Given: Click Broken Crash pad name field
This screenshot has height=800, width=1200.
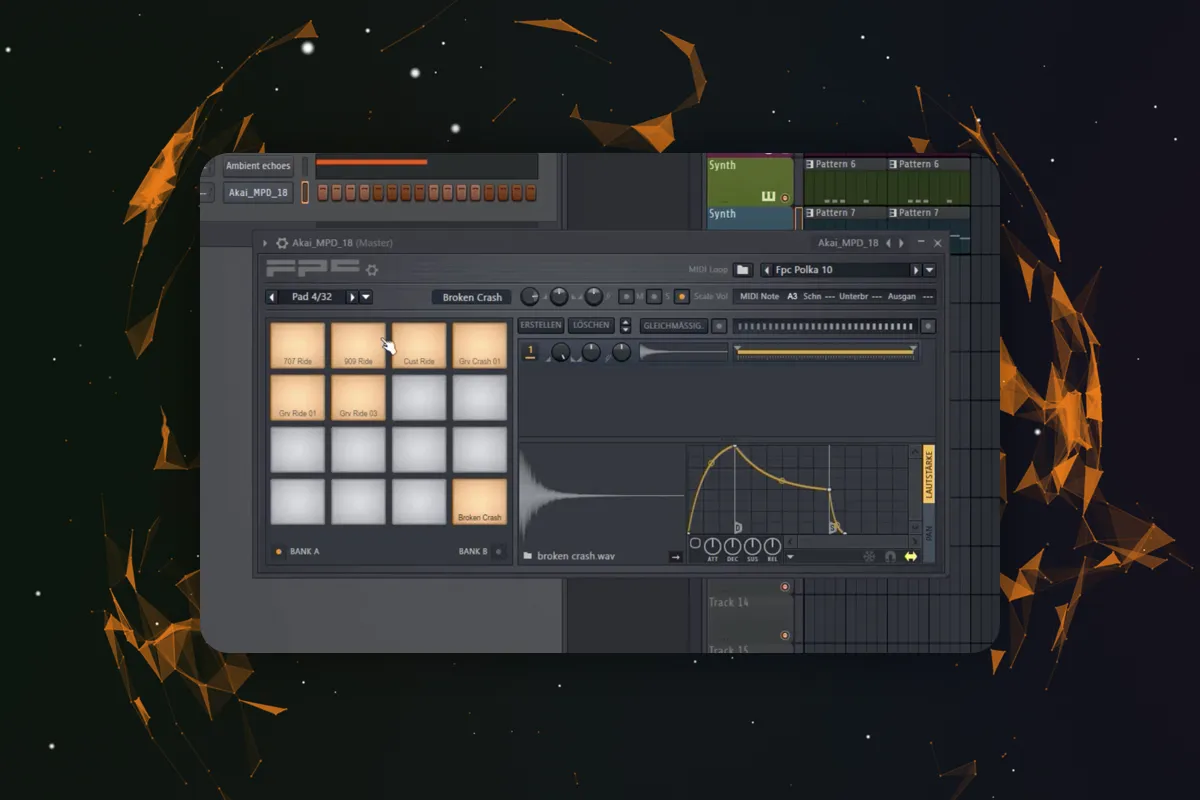Looking at the screenshot, I should tap(472, 297).
